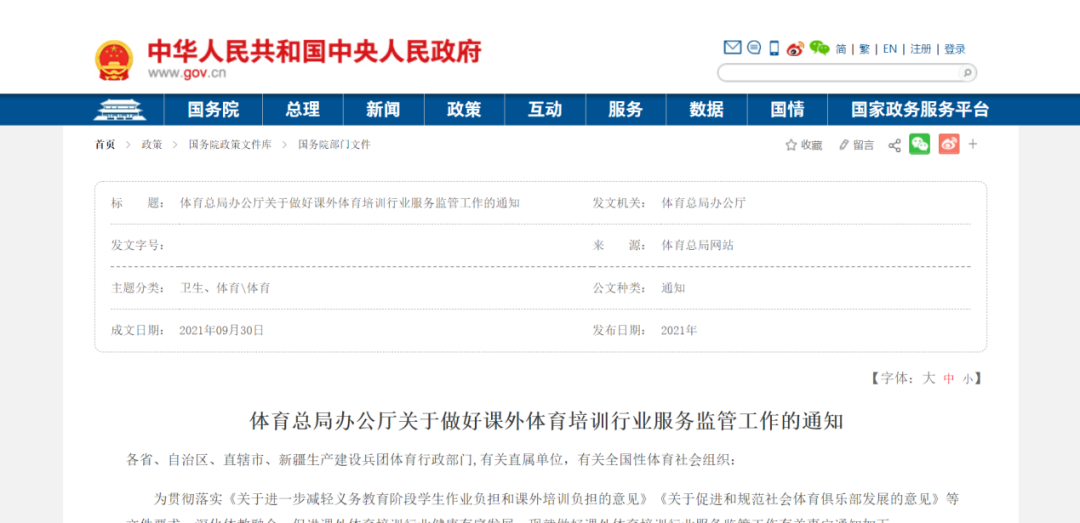The image size is (1080, 523).
Task: Go to 政策 breadcrumb link
Action: tap(152, 145)
